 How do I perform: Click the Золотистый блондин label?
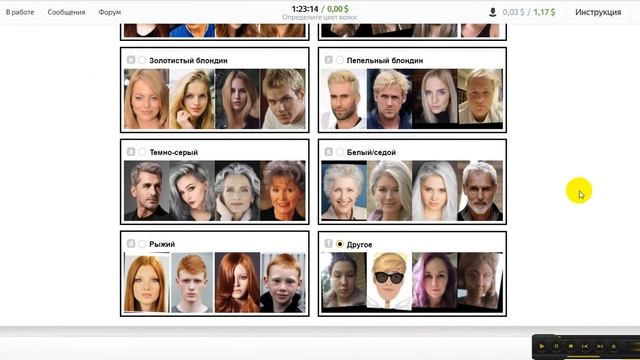tap(188, 60)
